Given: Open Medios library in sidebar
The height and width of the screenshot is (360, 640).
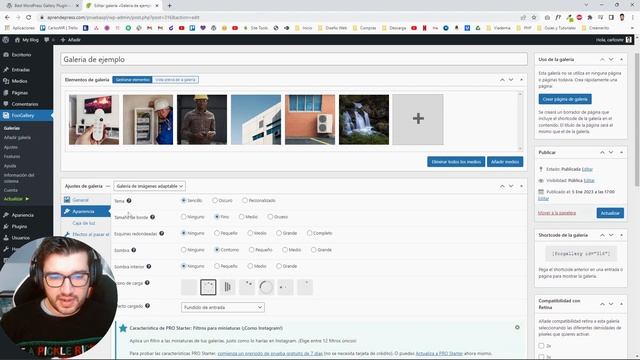Looking at the screenshot, I should 19,81.
